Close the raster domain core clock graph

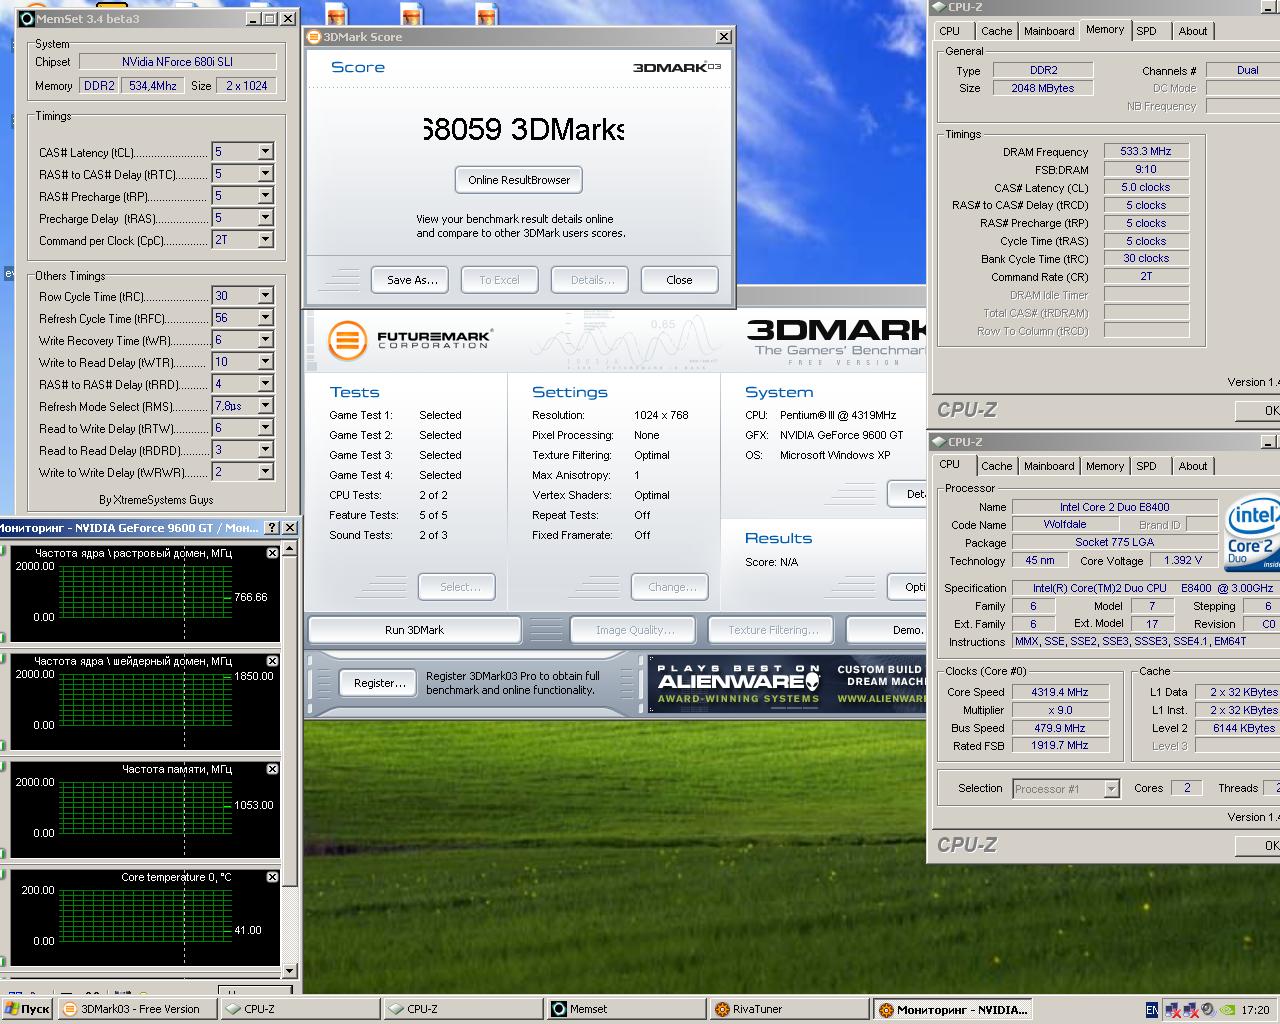pos(273,553)
